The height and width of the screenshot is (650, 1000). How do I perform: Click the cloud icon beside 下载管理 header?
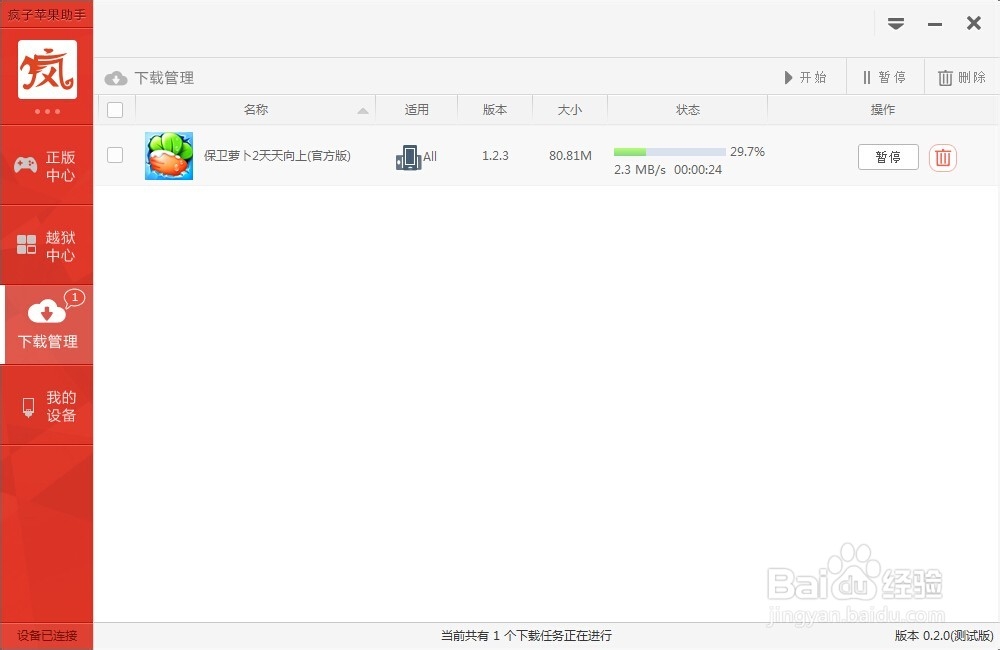[117, 77]
